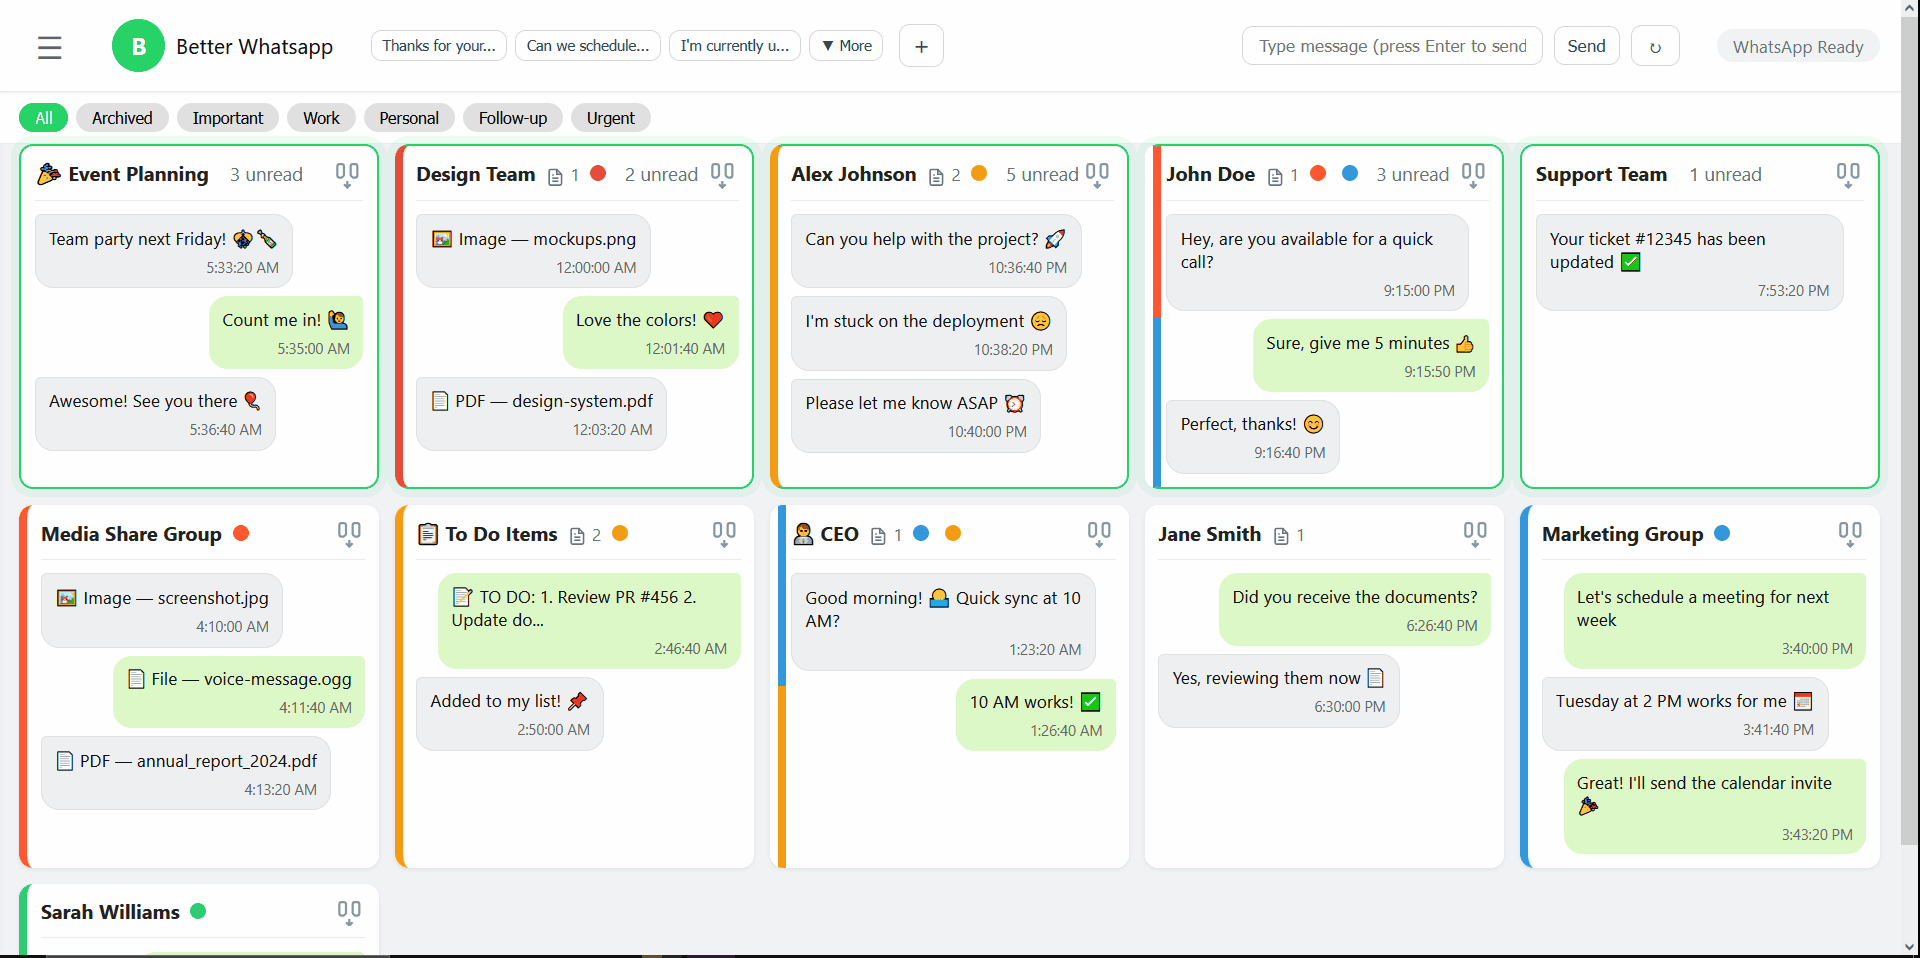The image size is (1920, 958).
Task: Click the "I'm stuck on the deployment" message
Action: 928,334
